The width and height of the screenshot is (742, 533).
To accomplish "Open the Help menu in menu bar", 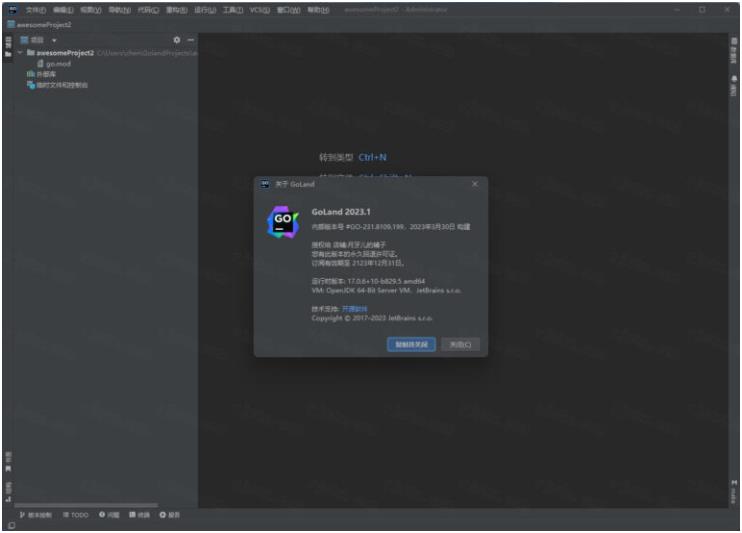I will [318, 10].
